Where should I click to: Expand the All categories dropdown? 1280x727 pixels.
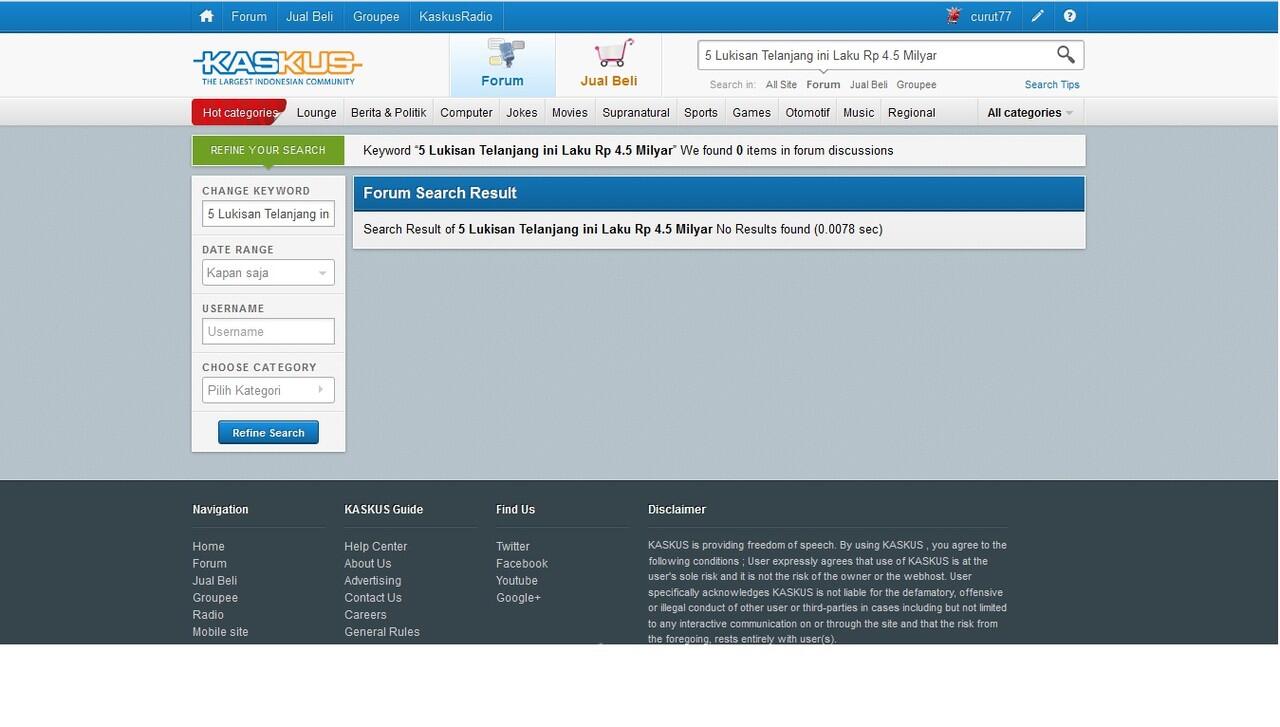click(1030, 112)
